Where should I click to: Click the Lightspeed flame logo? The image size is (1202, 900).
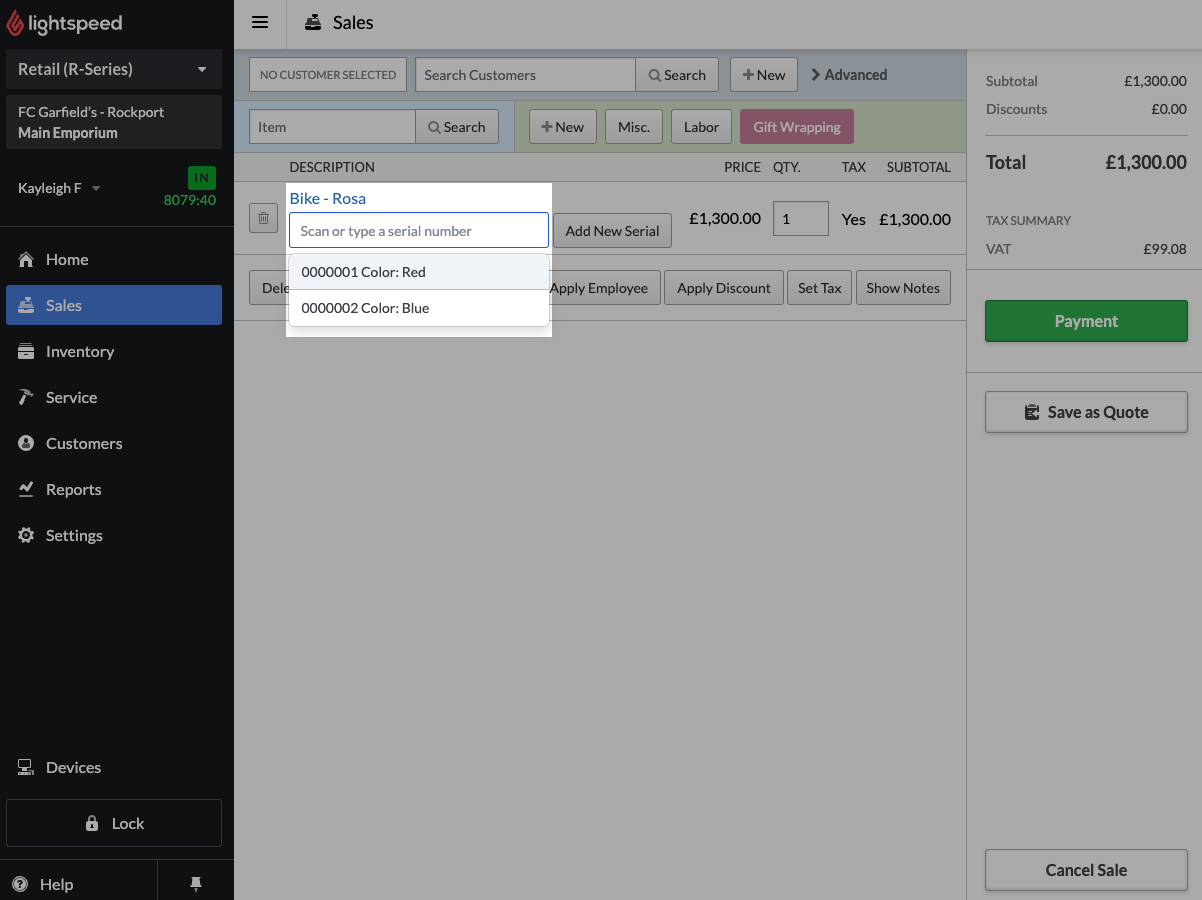coord(15,23)
